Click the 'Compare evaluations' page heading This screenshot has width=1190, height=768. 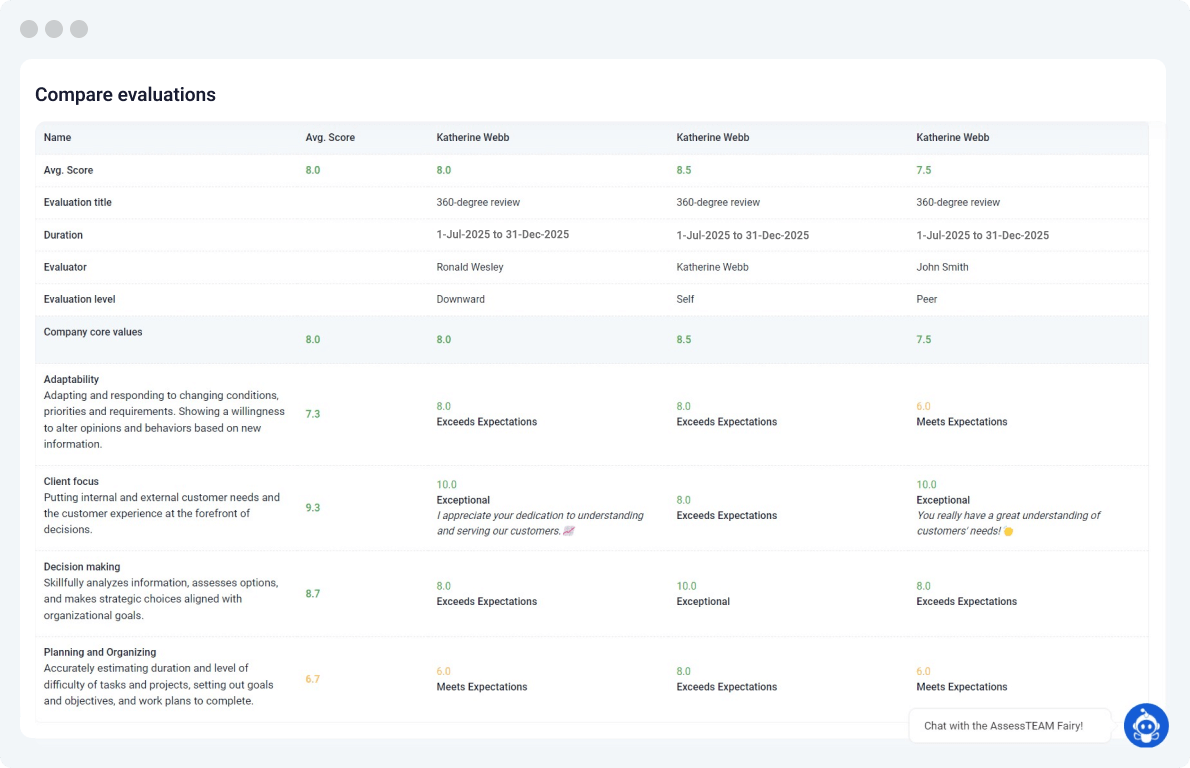coord(125,95)
